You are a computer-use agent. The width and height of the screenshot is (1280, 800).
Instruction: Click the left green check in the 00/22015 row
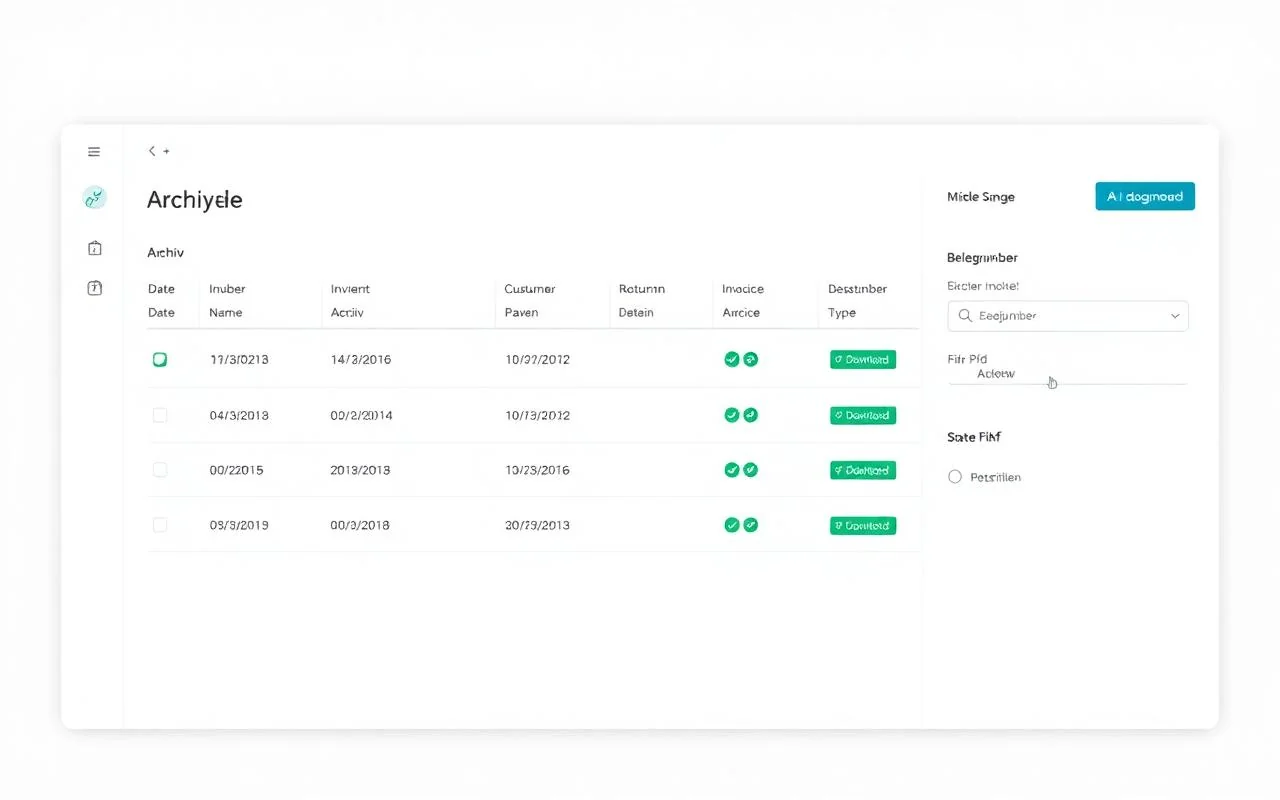click(731, 469)
